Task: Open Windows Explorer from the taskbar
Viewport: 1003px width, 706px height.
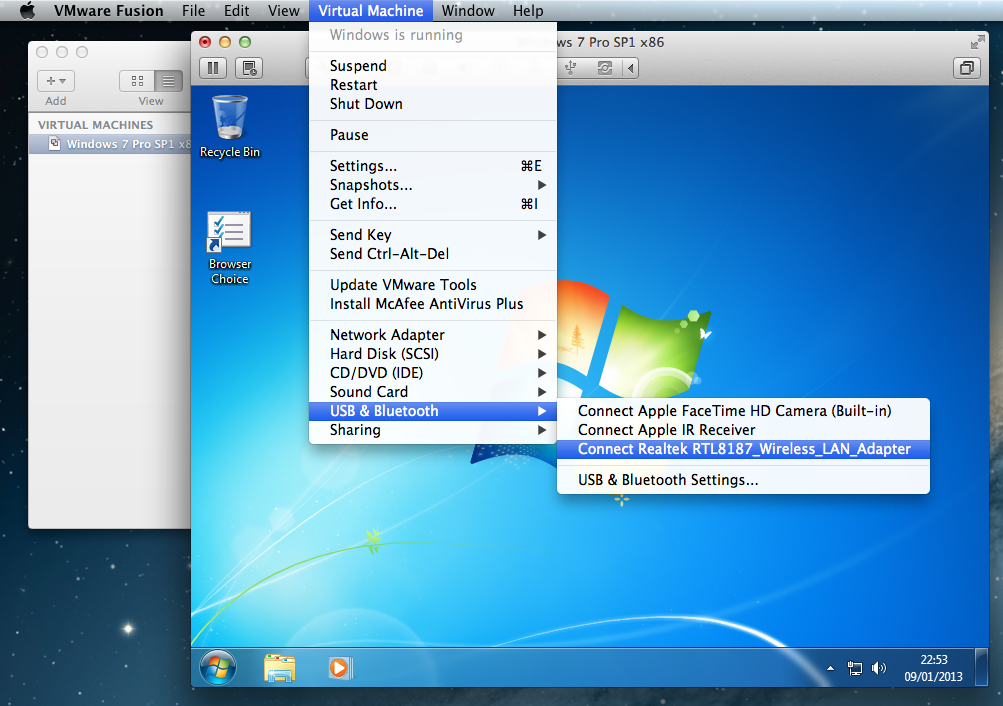Action: (x=280, y=667)
